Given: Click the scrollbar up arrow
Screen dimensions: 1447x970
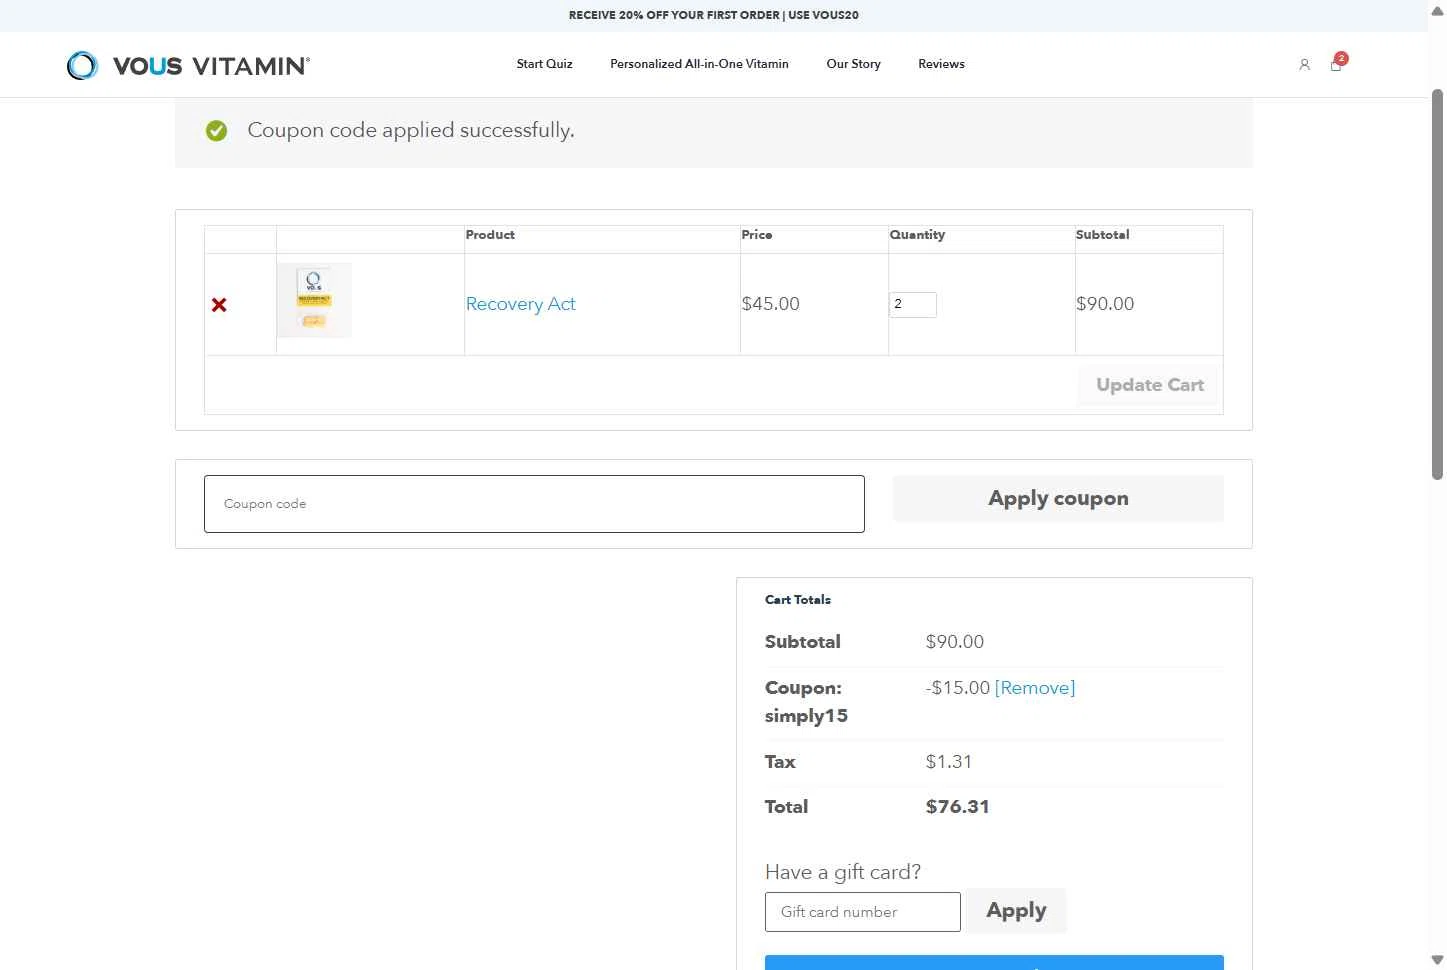Looking at the screenshot, I should point(1437,11).
